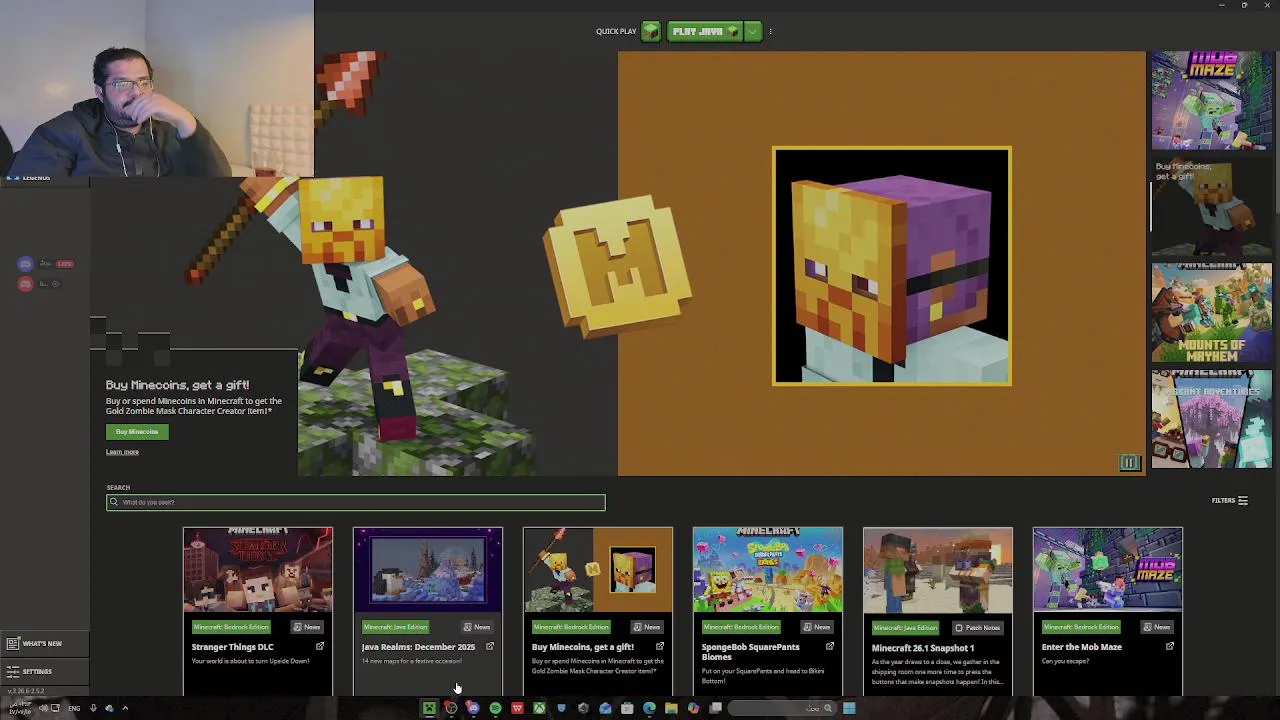Open the SpongeBob SquarePants Biomes card image
The height and width of the screenshot is (720, 1280).
[768, 569]
